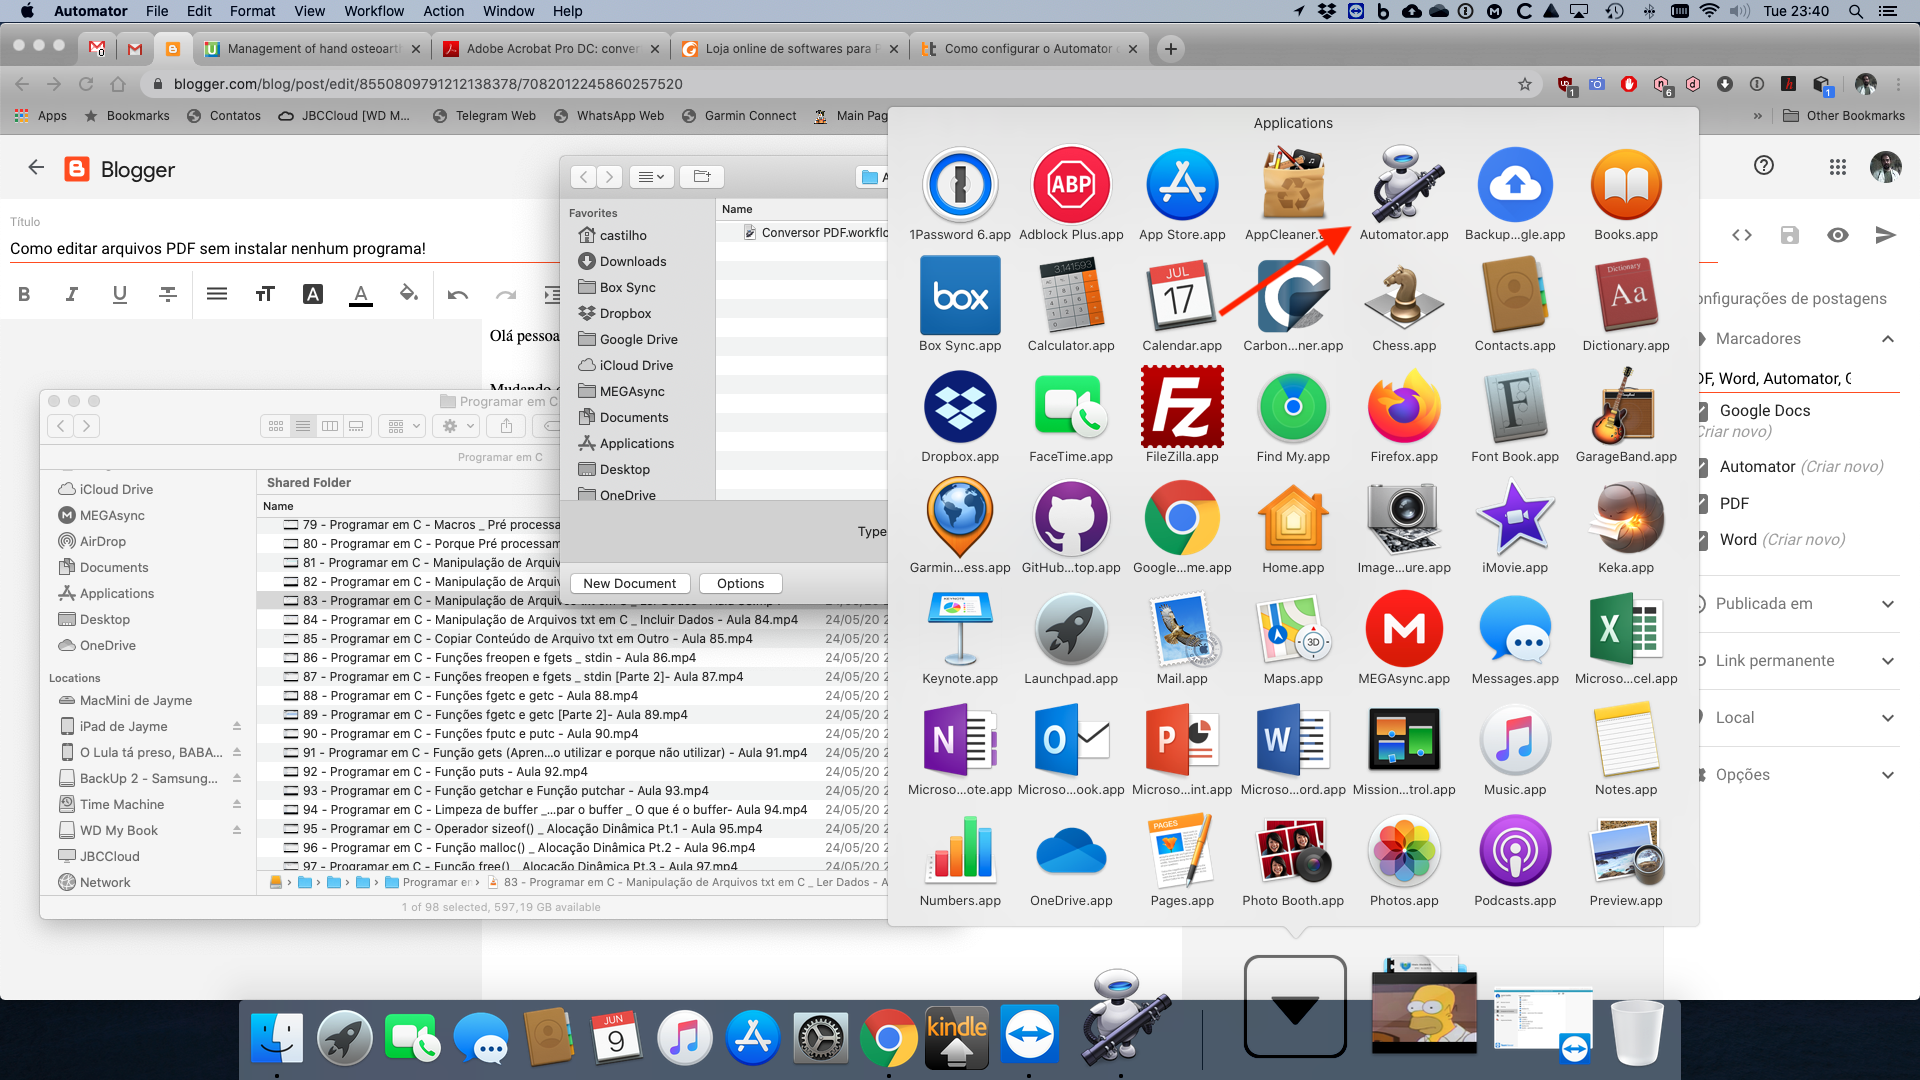Publish post with the send arrow icon
The image size is (1920, 1080).
pyautogui.click(x=1885, y=235)
